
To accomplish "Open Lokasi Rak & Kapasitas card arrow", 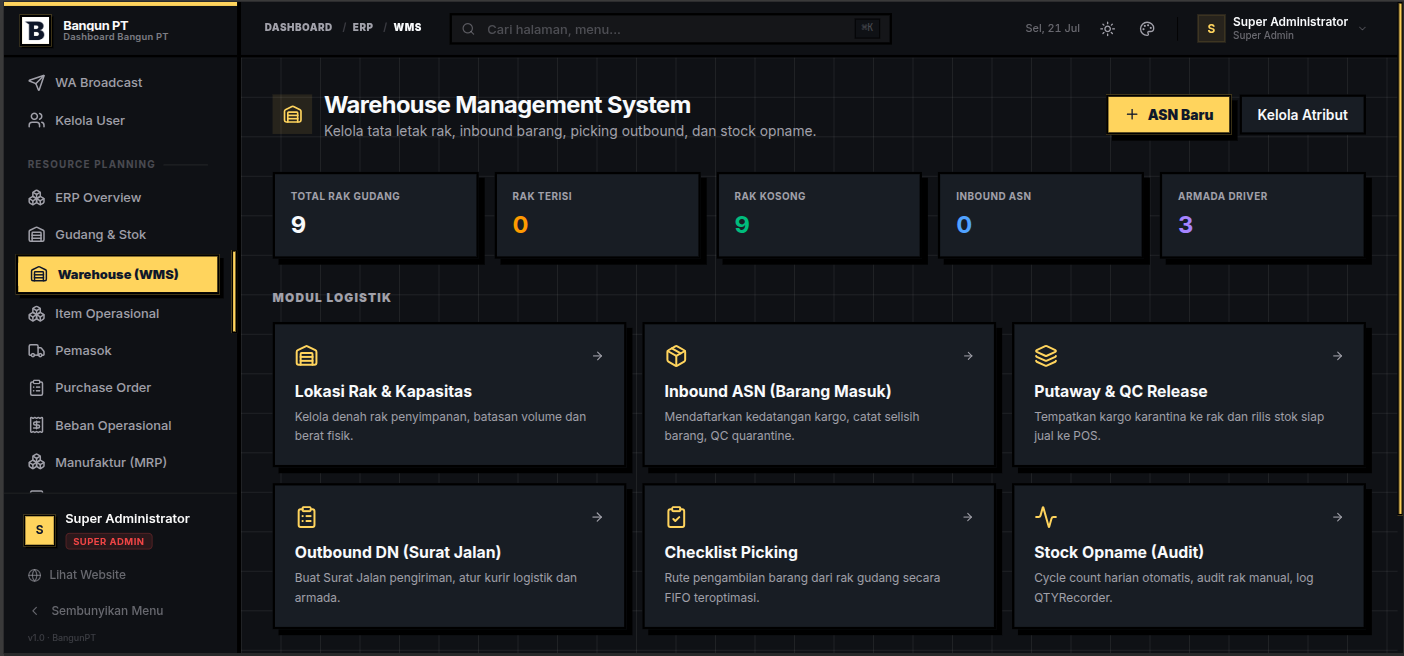I will point(598,356).
